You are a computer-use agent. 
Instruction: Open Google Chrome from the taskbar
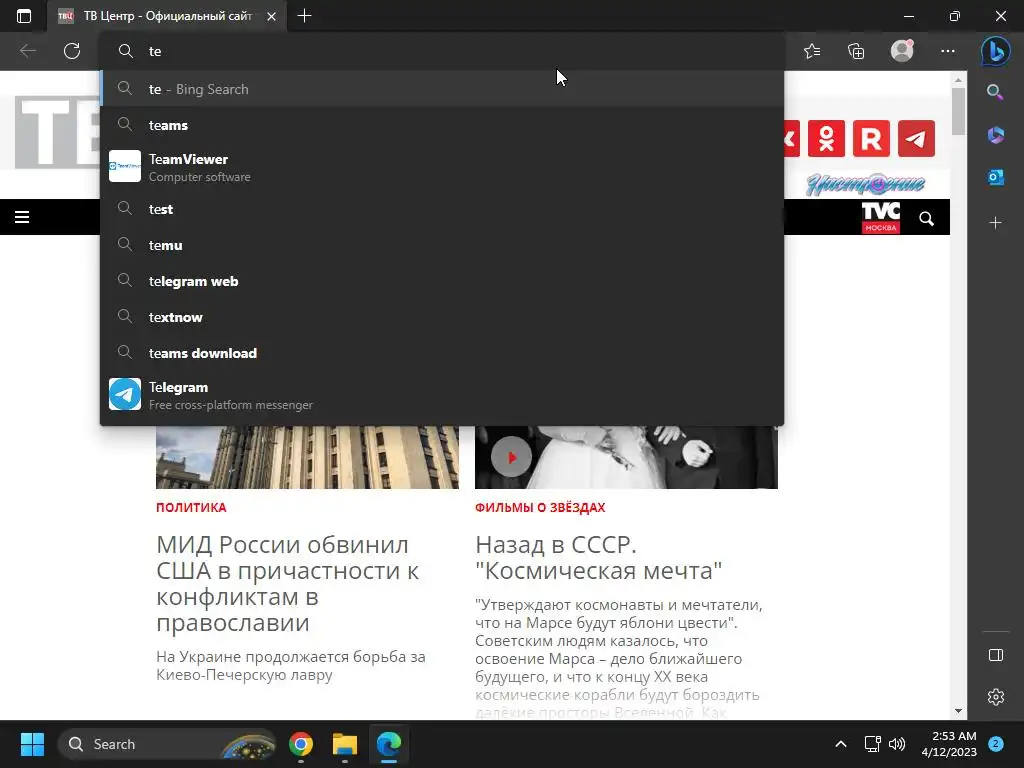tap(300, 744)
